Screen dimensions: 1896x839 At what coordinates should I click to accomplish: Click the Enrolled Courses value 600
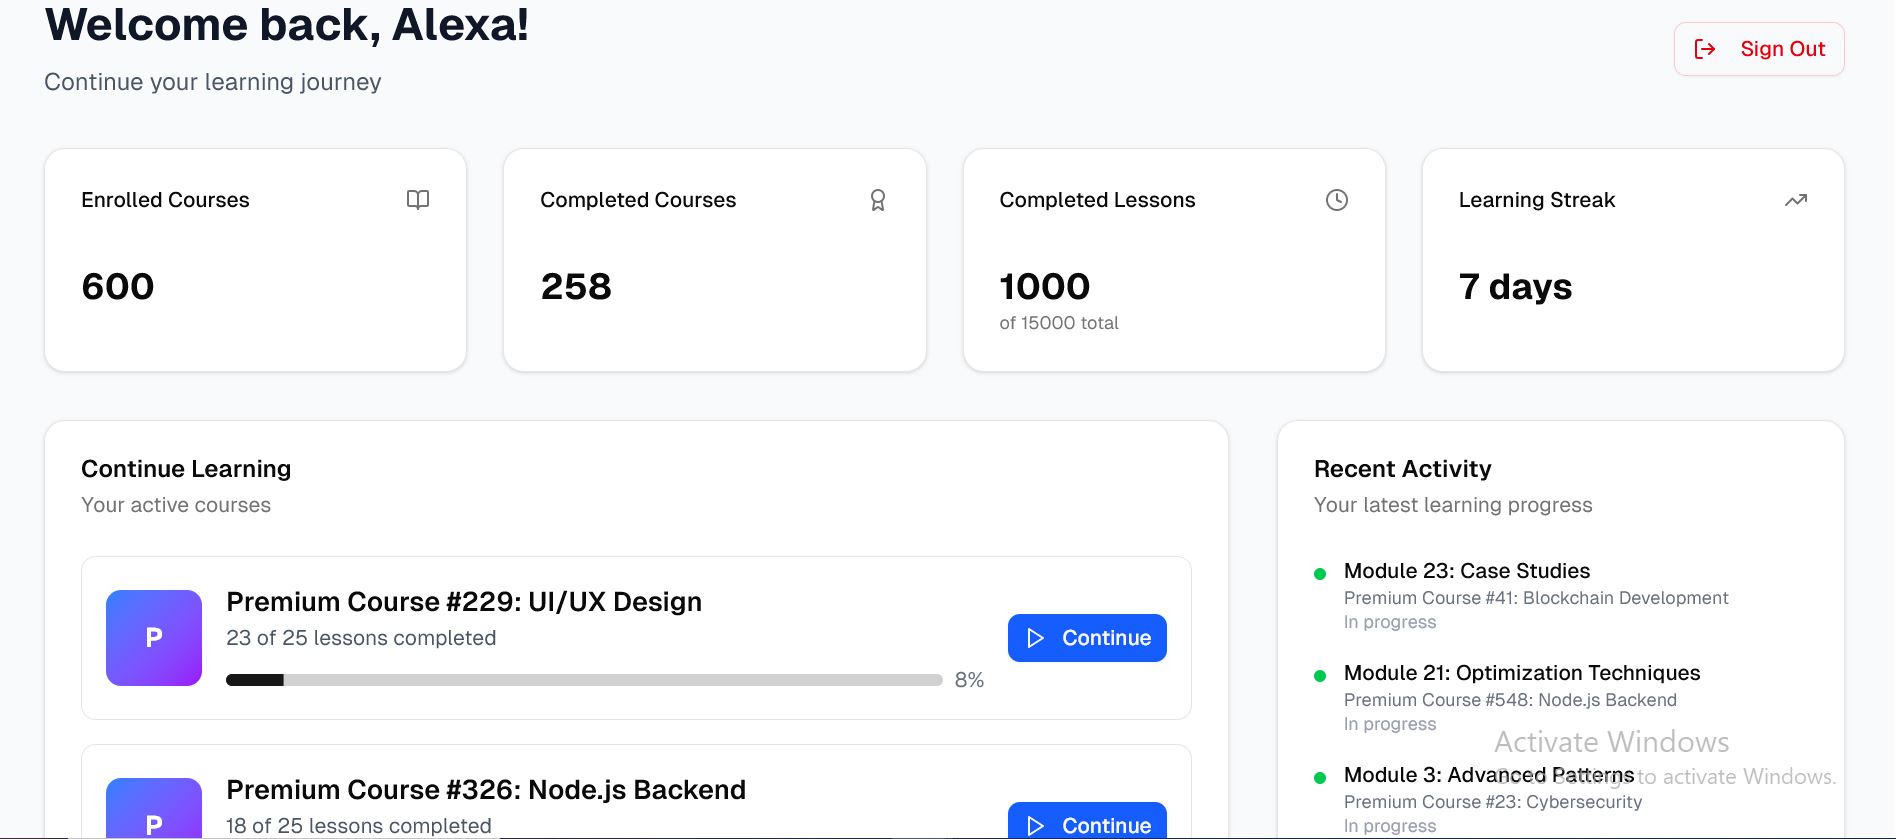pos(118,287)
